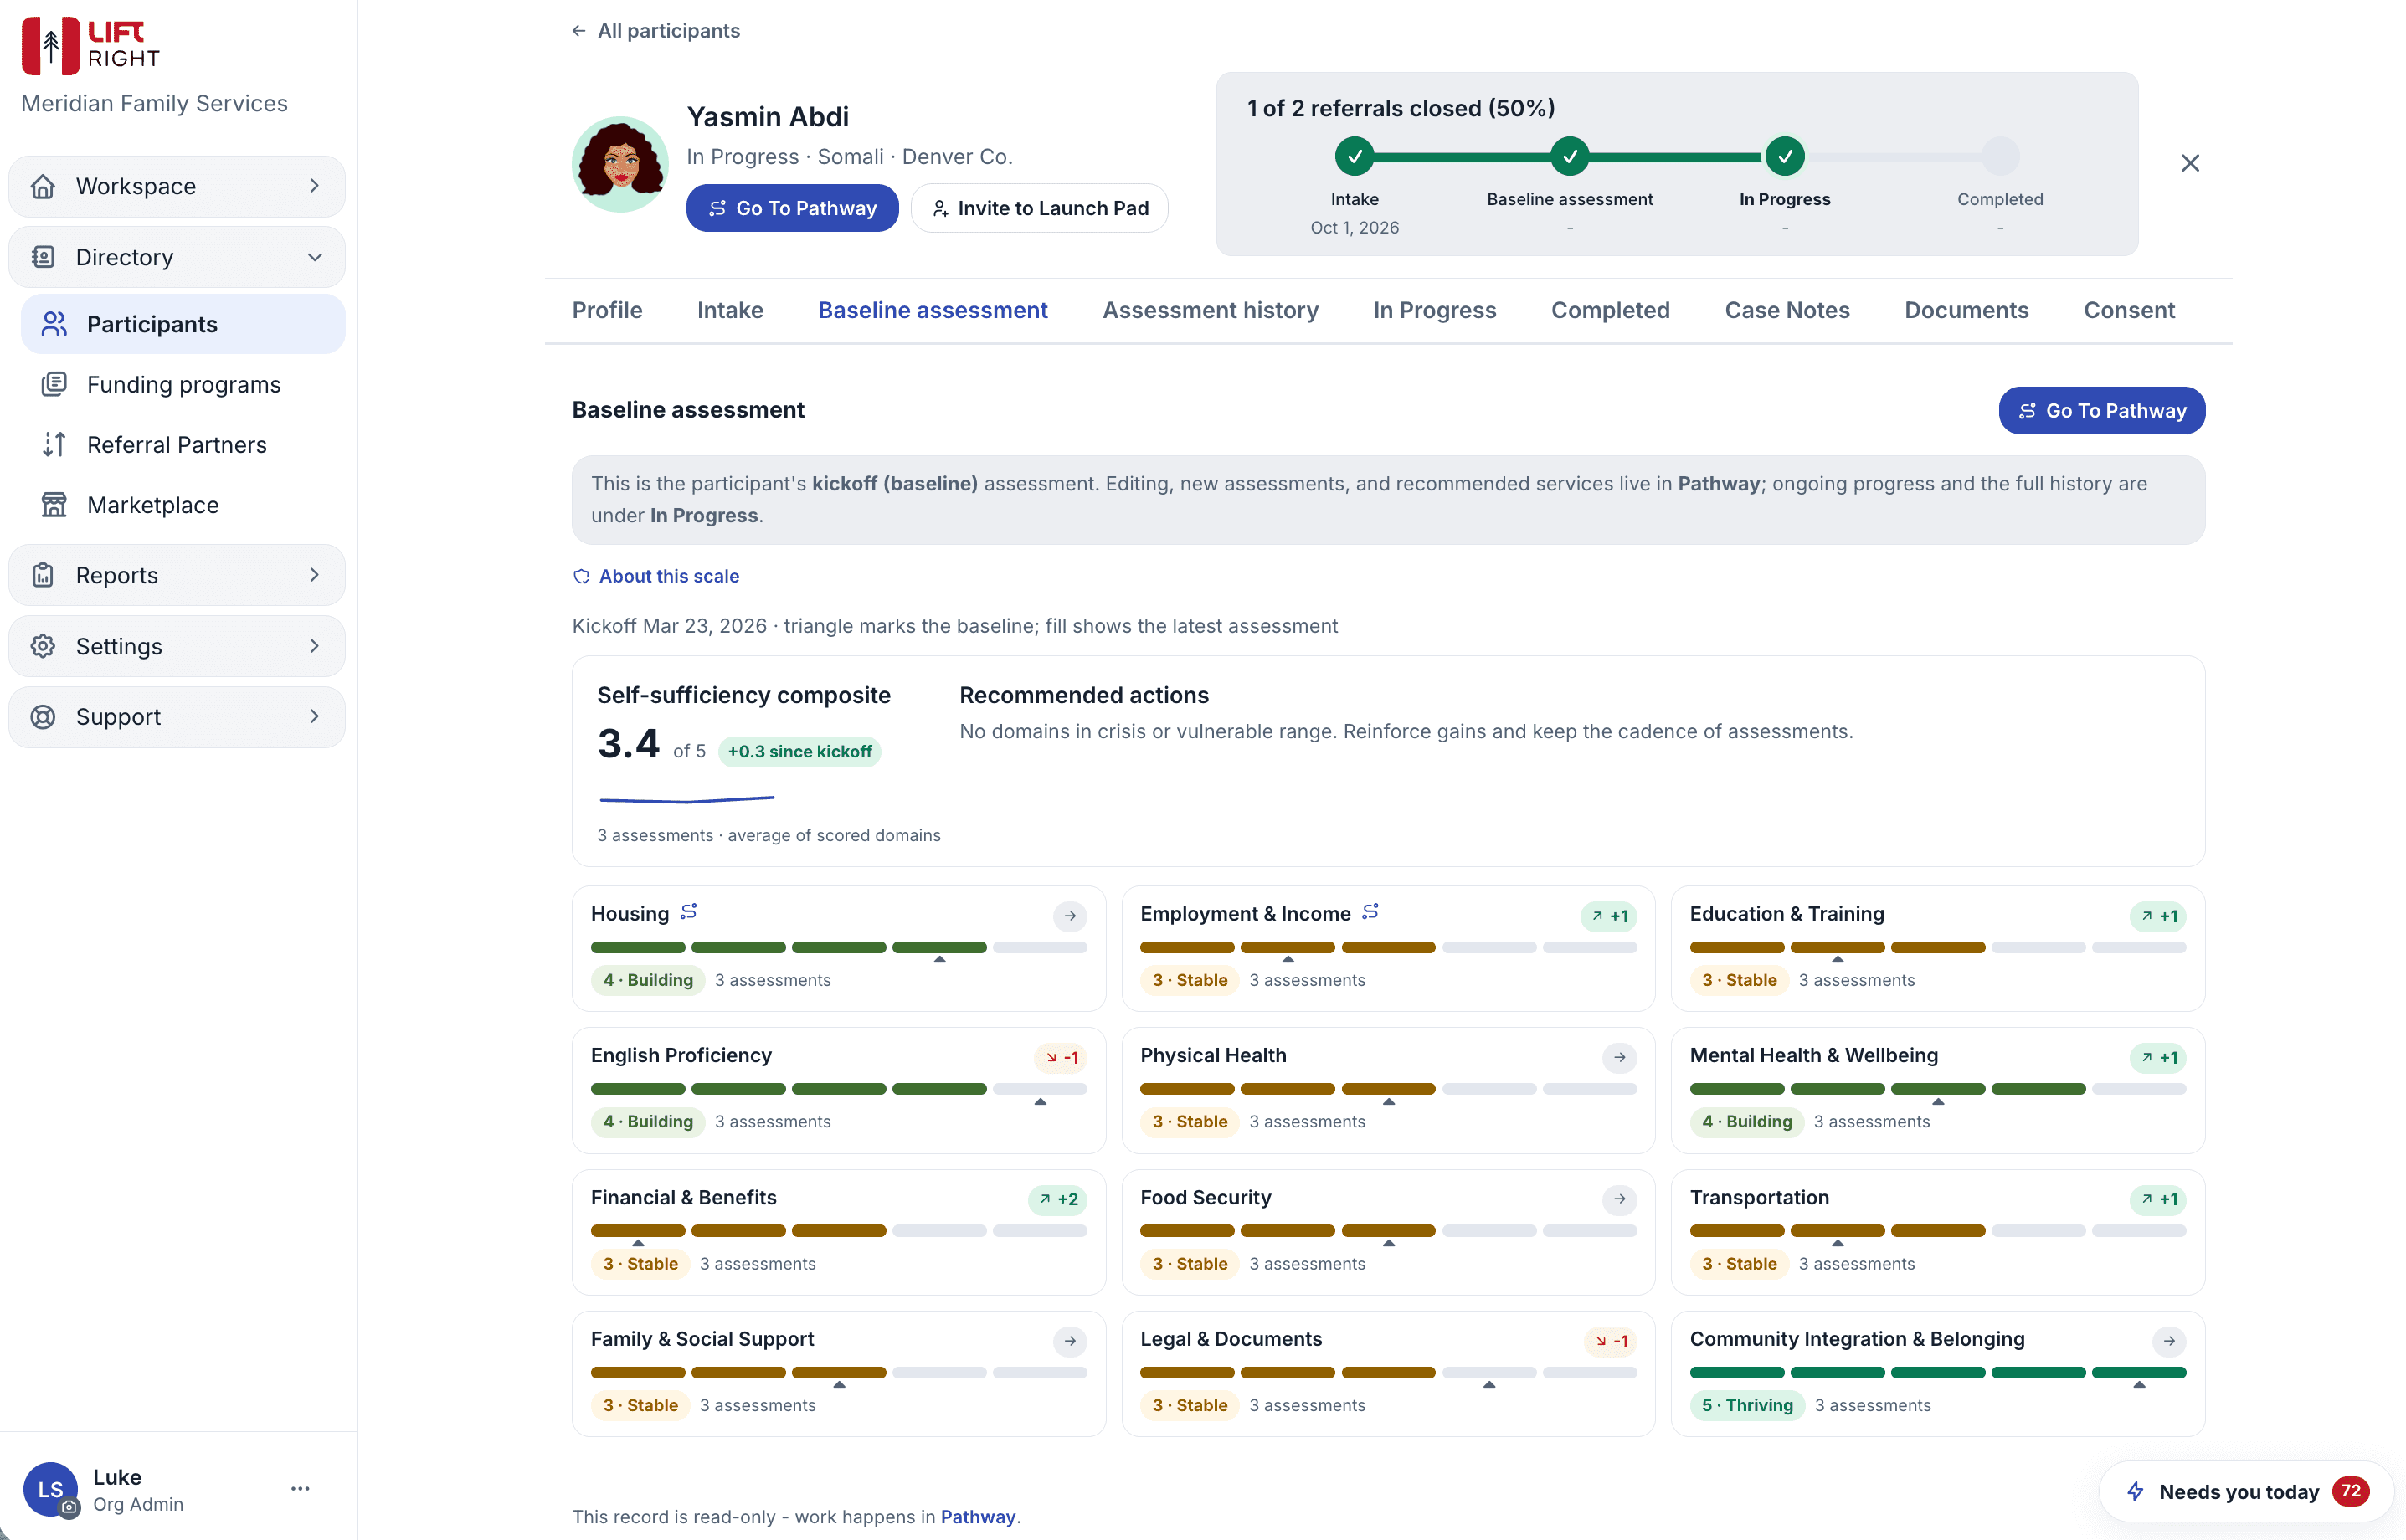2406x1540 pixels.
Task: Open the Luke user options menu
Action: click(x=300, y=1488)
